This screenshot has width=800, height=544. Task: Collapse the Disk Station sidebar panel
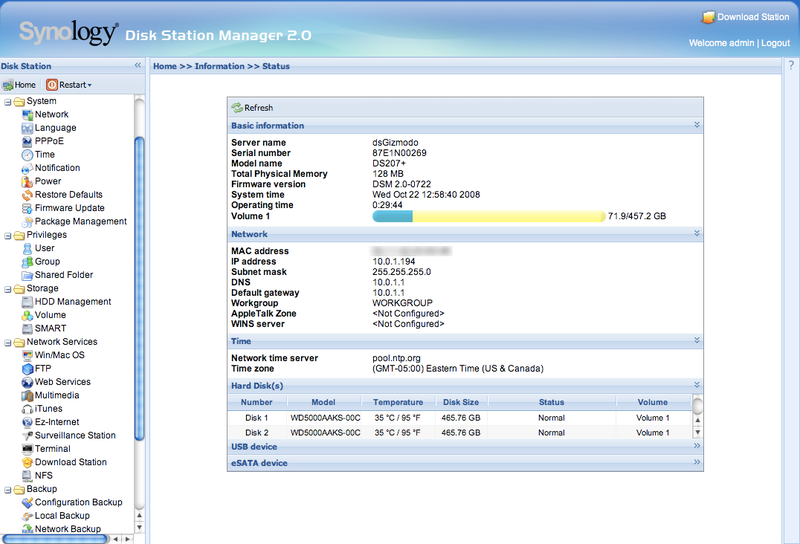(x=137, y=65)
